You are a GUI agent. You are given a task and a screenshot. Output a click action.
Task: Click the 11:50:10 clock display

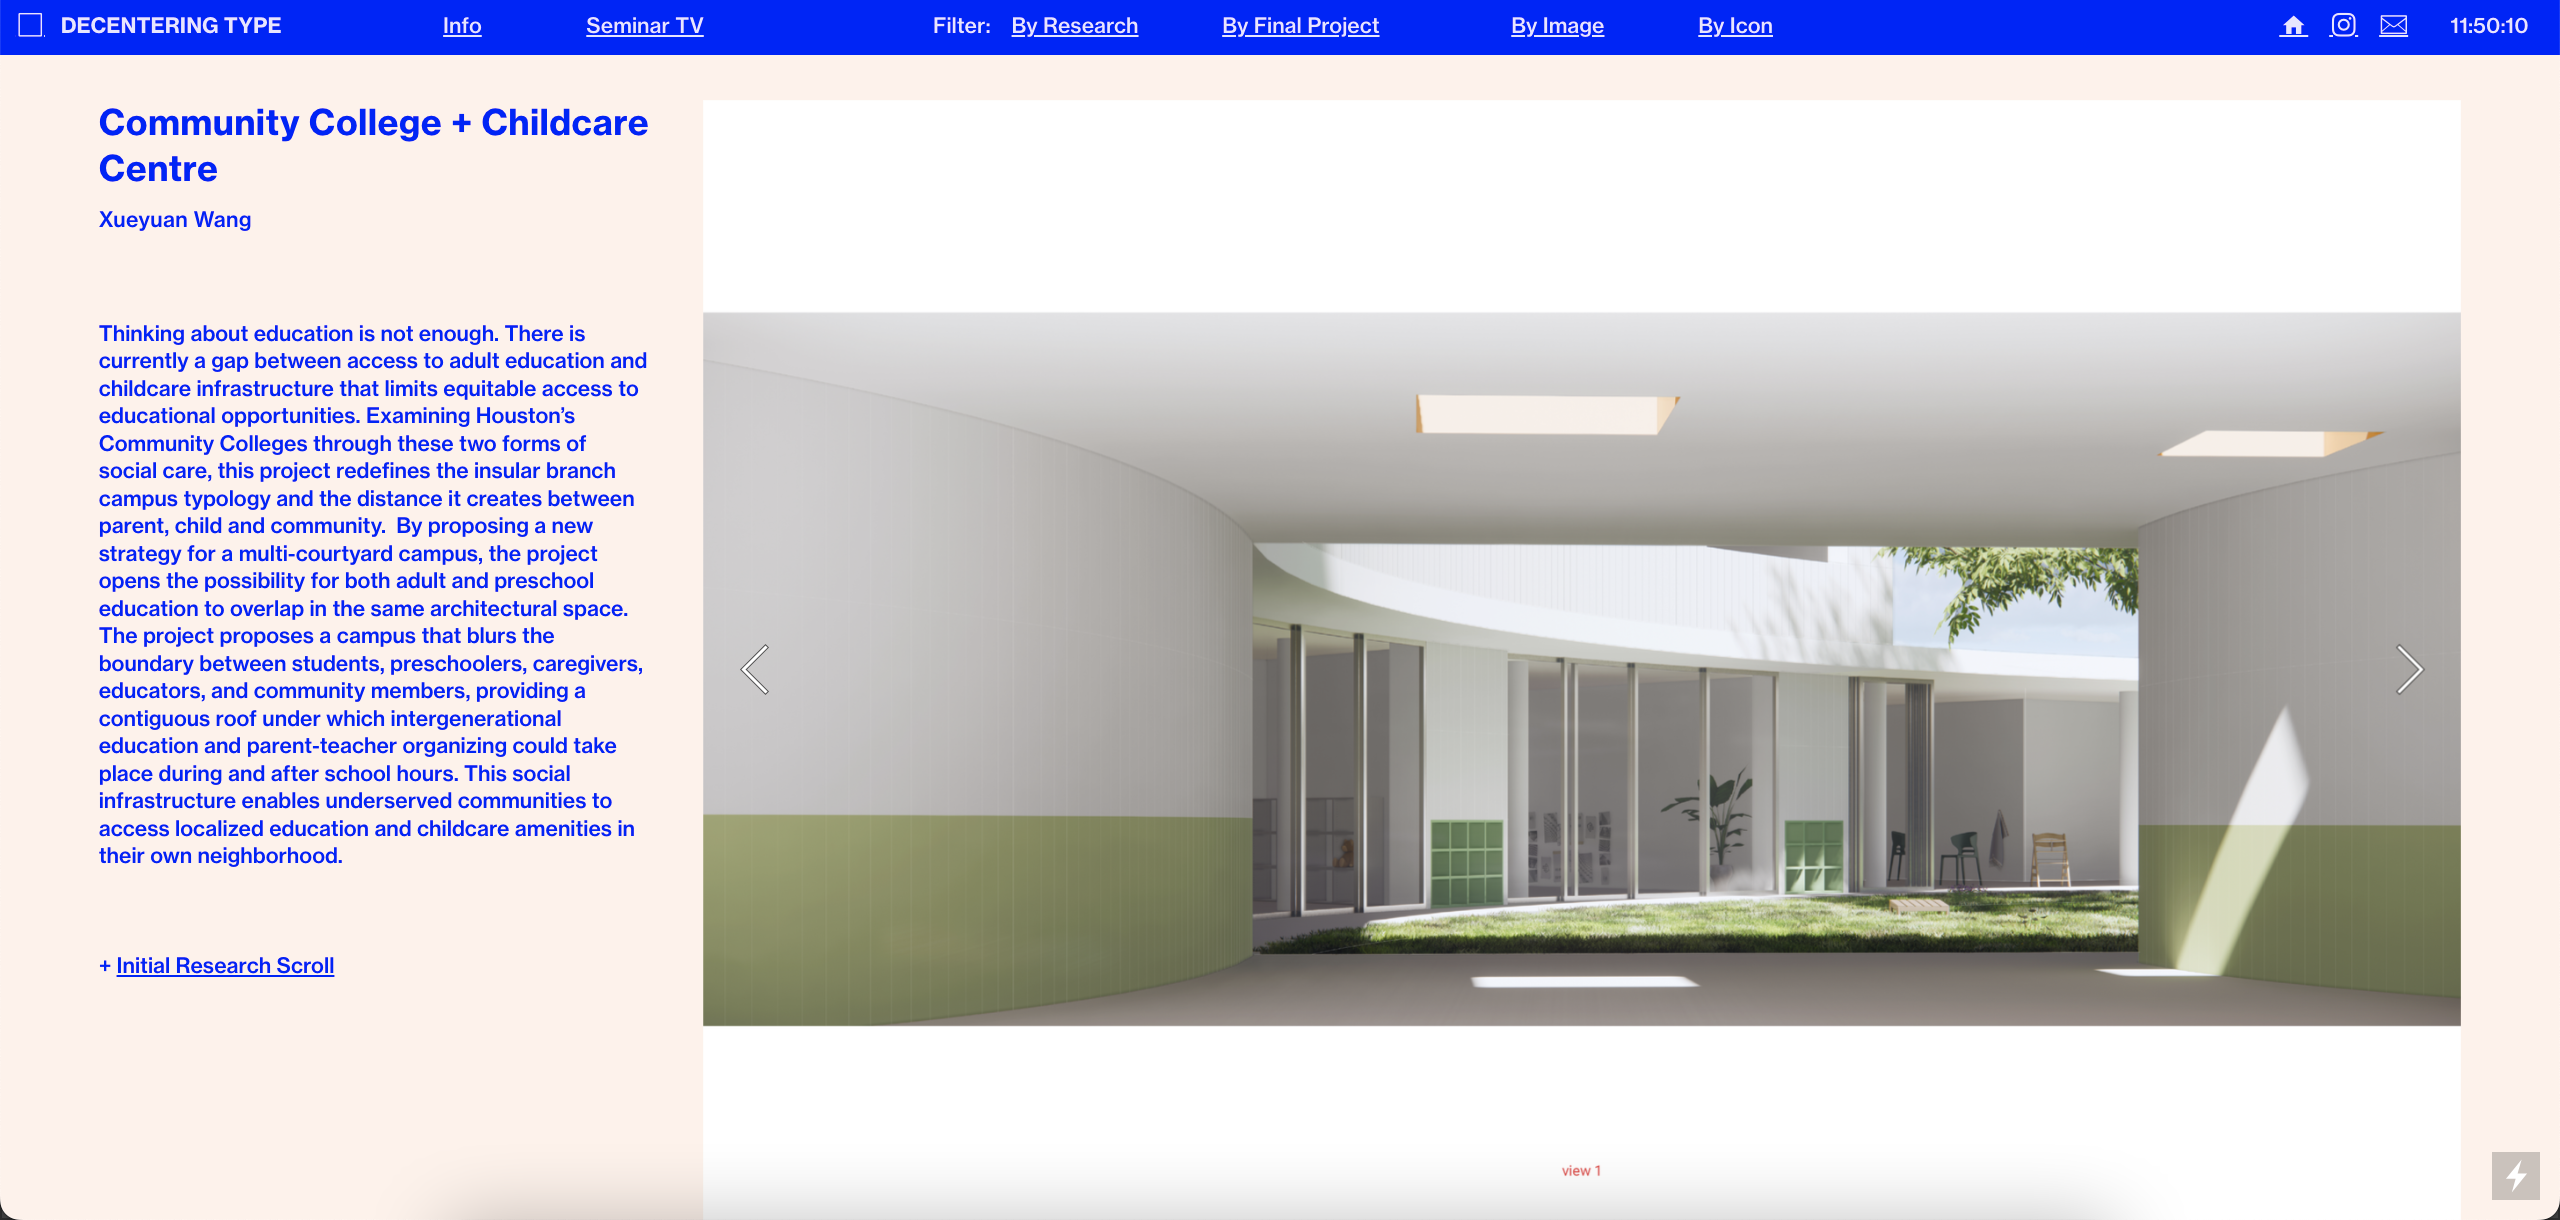pos(2488,26)
